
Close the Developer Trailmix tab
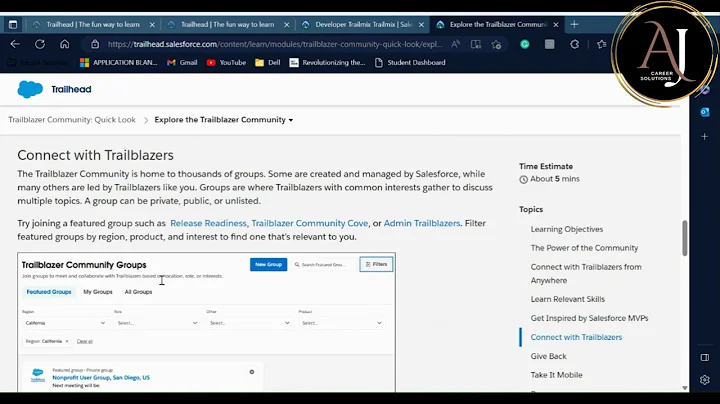[421, 25]
